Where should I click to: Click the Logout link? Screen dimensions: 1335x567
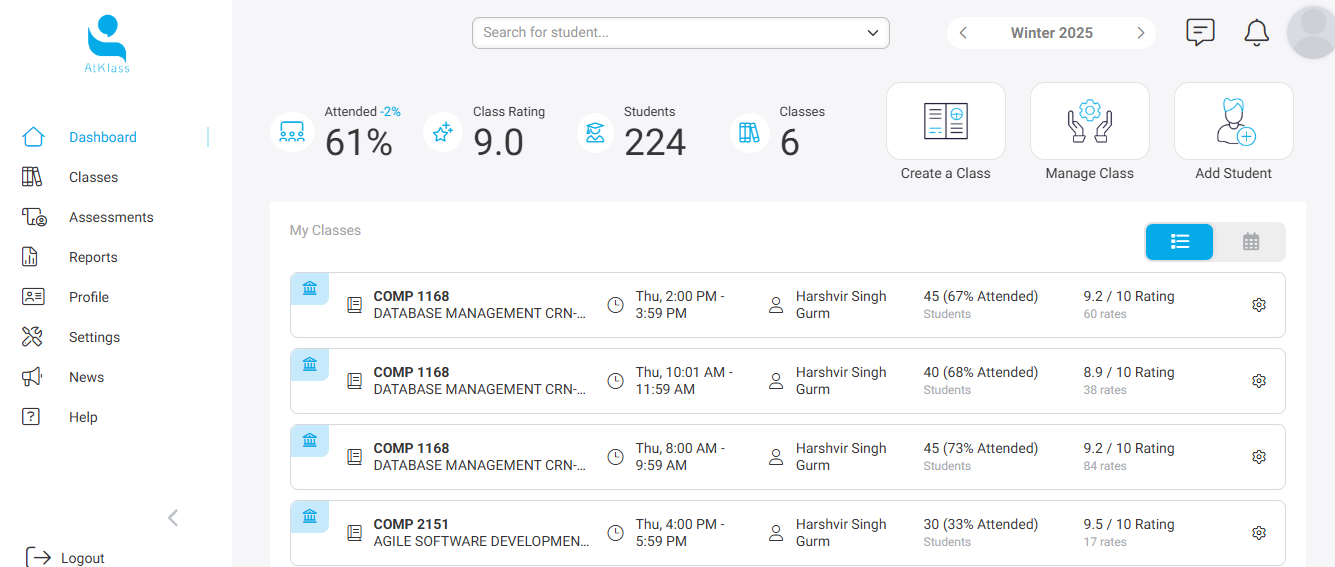pyautogui.click(x=82, y=558)
